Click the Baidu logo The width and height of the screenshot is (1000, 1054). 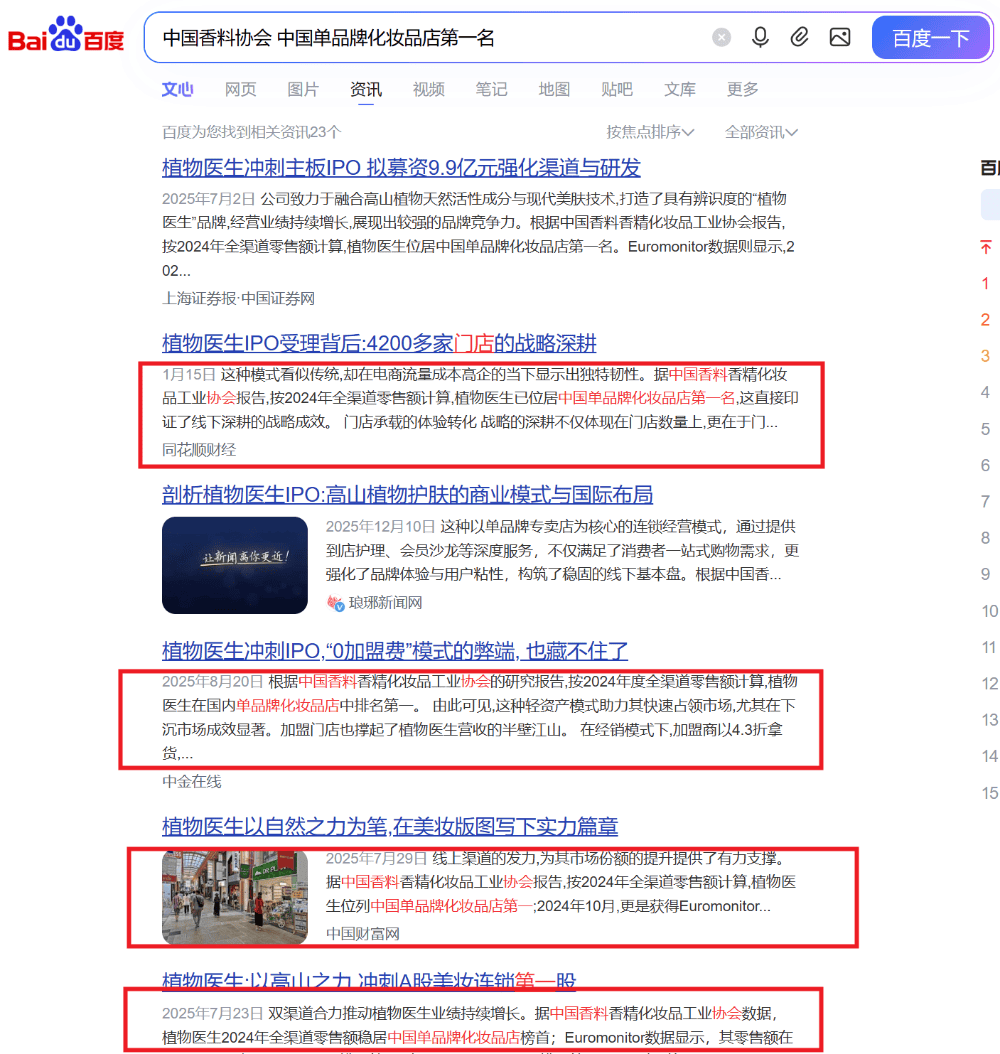65,36
